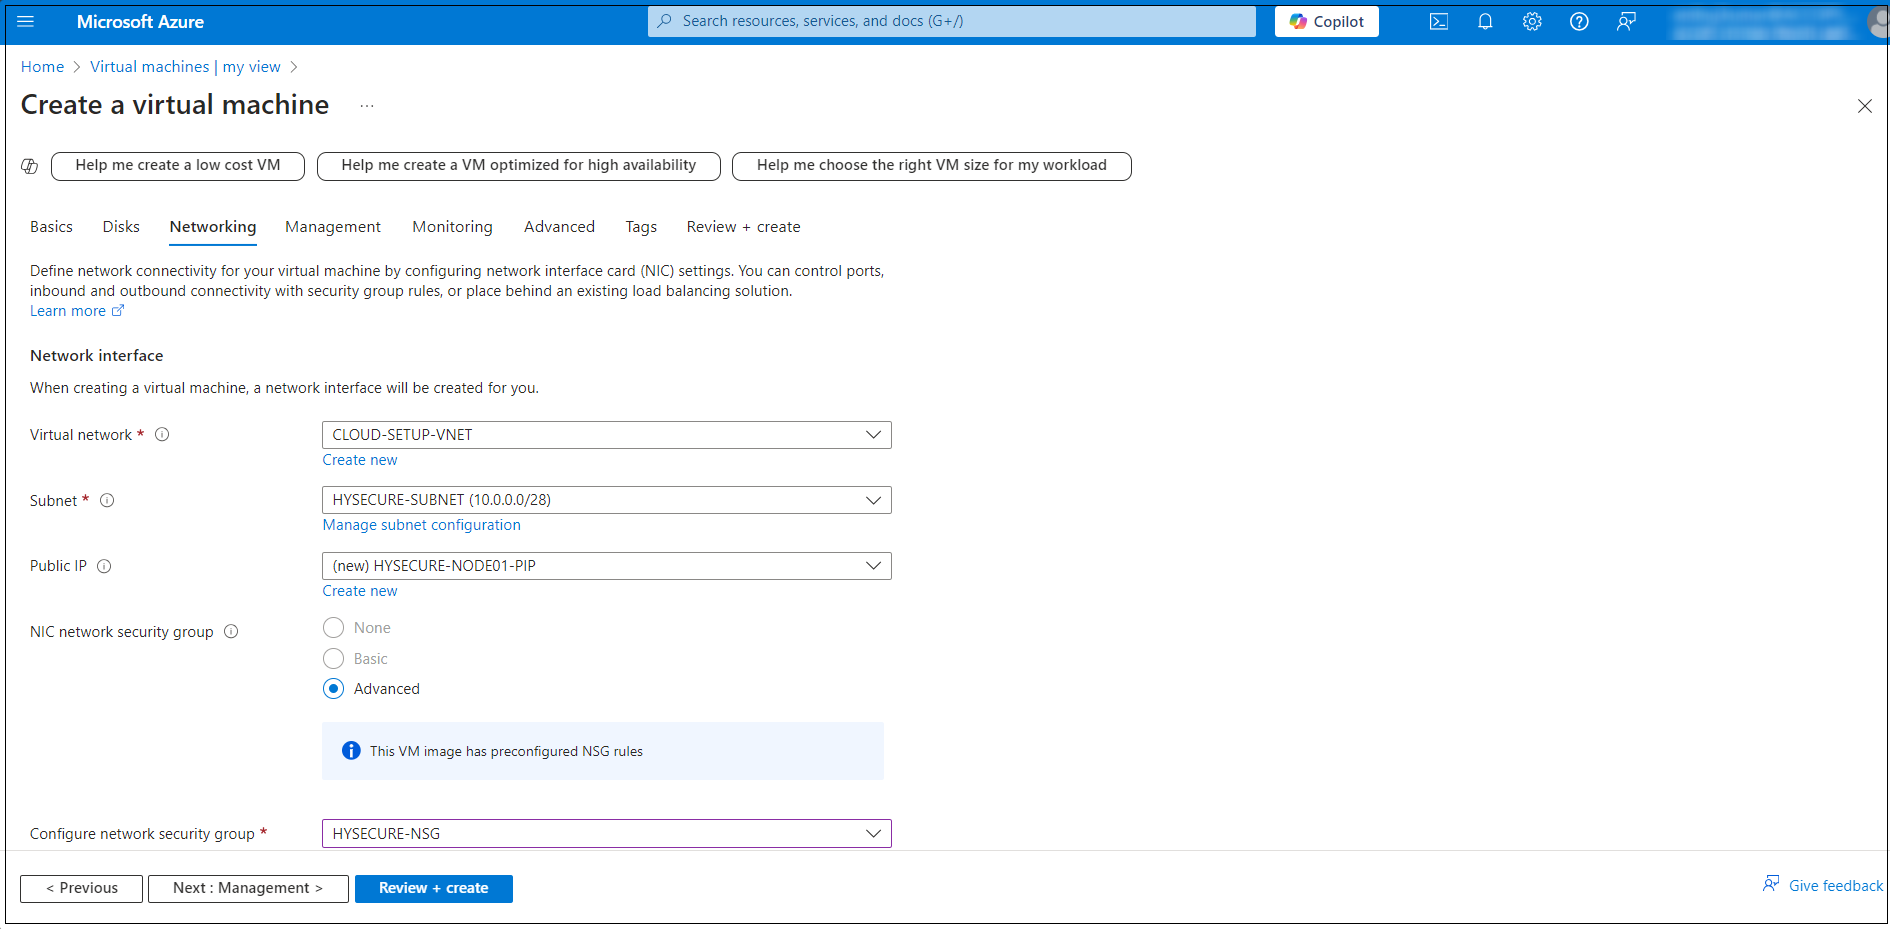The height and width of the screenshot is (929, 1890).
Task: Open the Subnet dropdown list
Action: [x=606, y=500]
